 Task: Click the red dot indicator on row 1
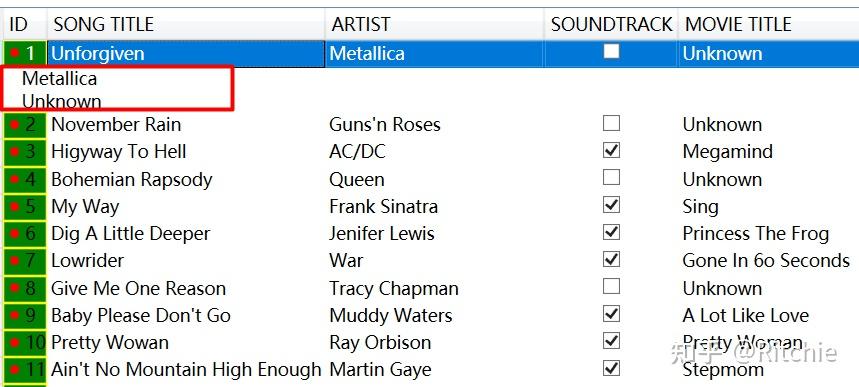(x=15, y=53)
